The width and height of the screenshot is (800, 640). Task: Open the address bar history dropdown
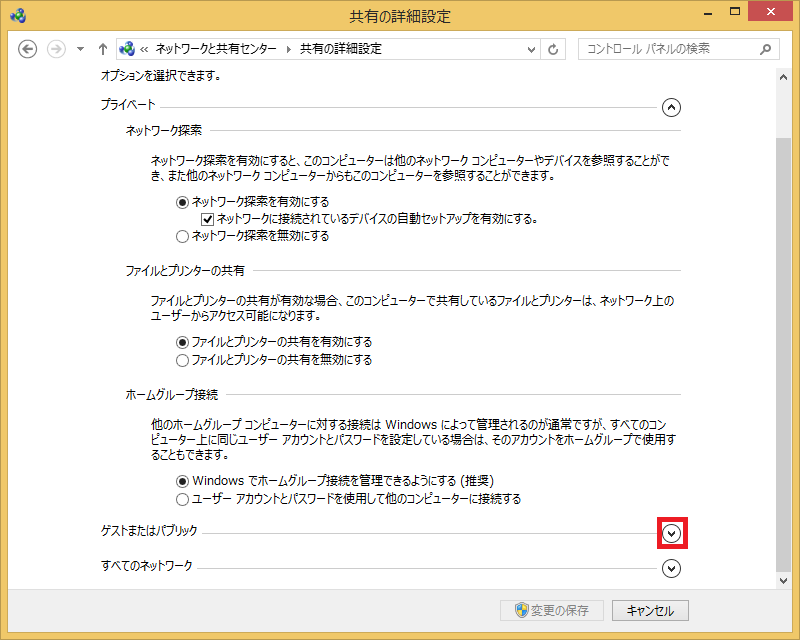[529, 49]
